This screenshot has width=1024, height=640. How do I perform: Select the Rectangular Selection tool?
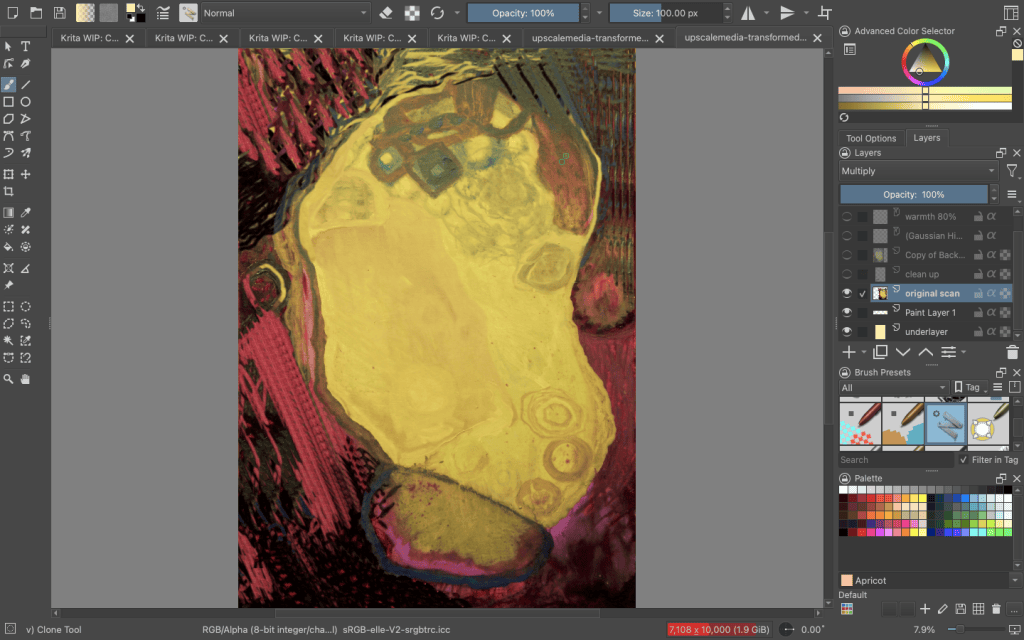(x=8, y=306)
